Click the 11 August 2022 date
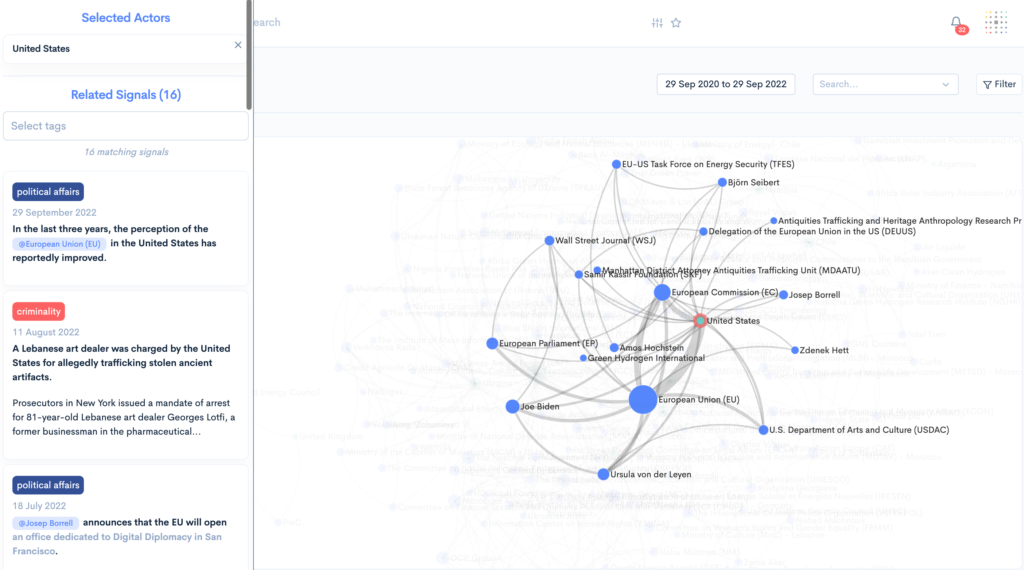This screenshot has height=570, width=1024. pos(46,332)
